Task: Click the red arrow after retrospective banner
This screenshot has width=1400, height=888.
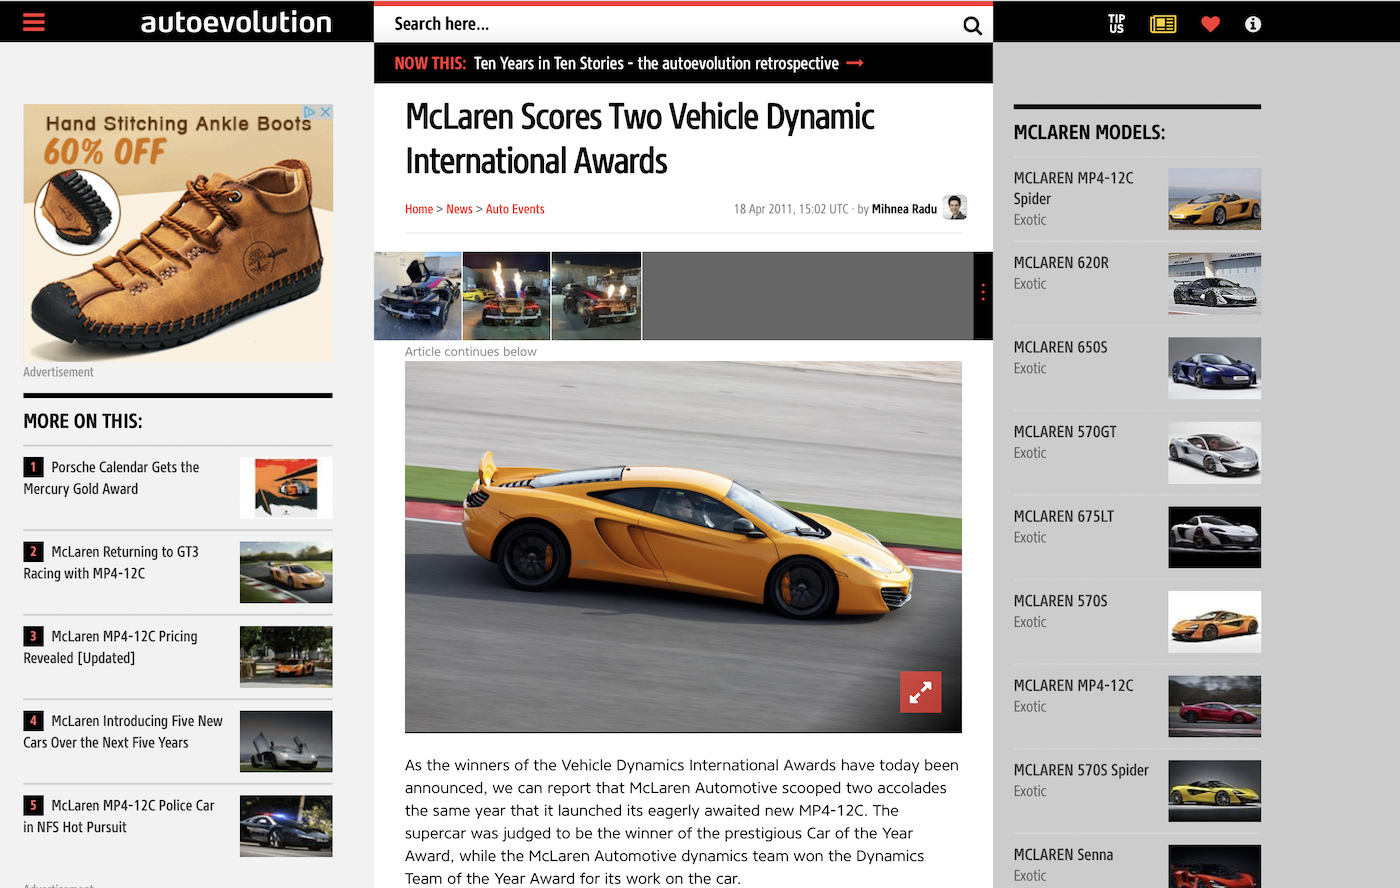Action: (x=855, y=63)
